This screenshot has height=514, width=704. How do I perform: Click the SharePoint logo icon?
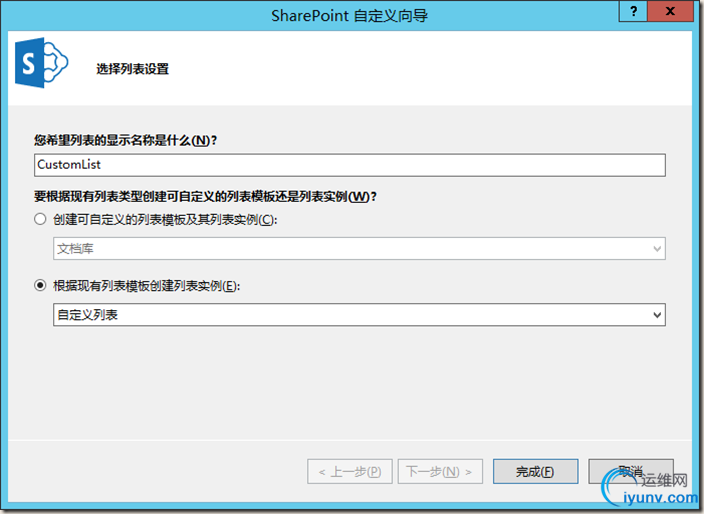pos(41,62)
